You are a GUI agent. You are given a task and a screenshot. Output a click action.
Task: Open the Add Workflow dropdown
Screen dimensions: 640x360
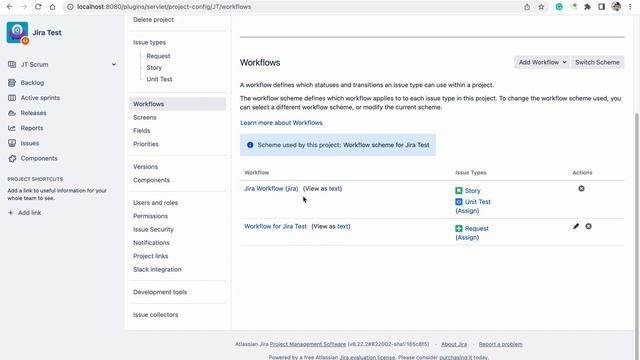[542, 62]
